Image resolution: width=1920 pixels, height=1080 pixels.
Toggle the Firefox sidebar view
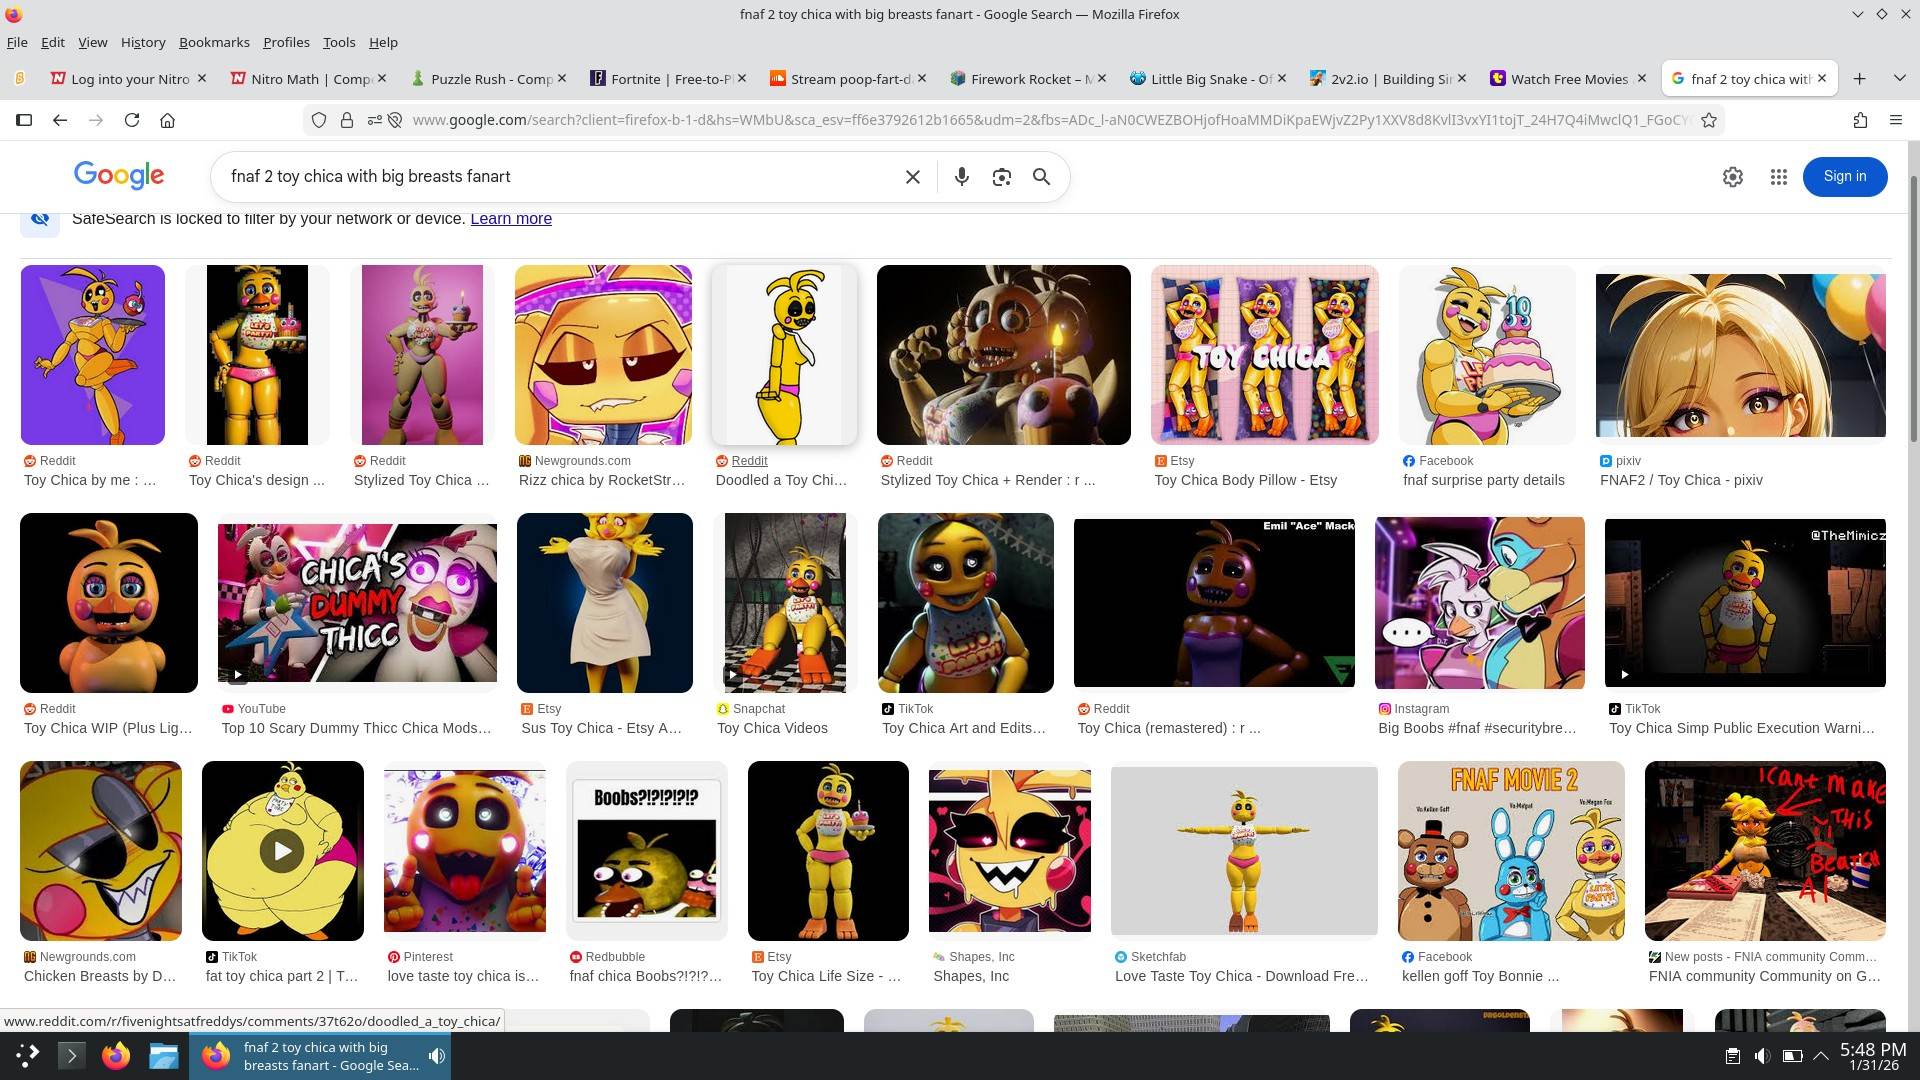click(24, 120)
